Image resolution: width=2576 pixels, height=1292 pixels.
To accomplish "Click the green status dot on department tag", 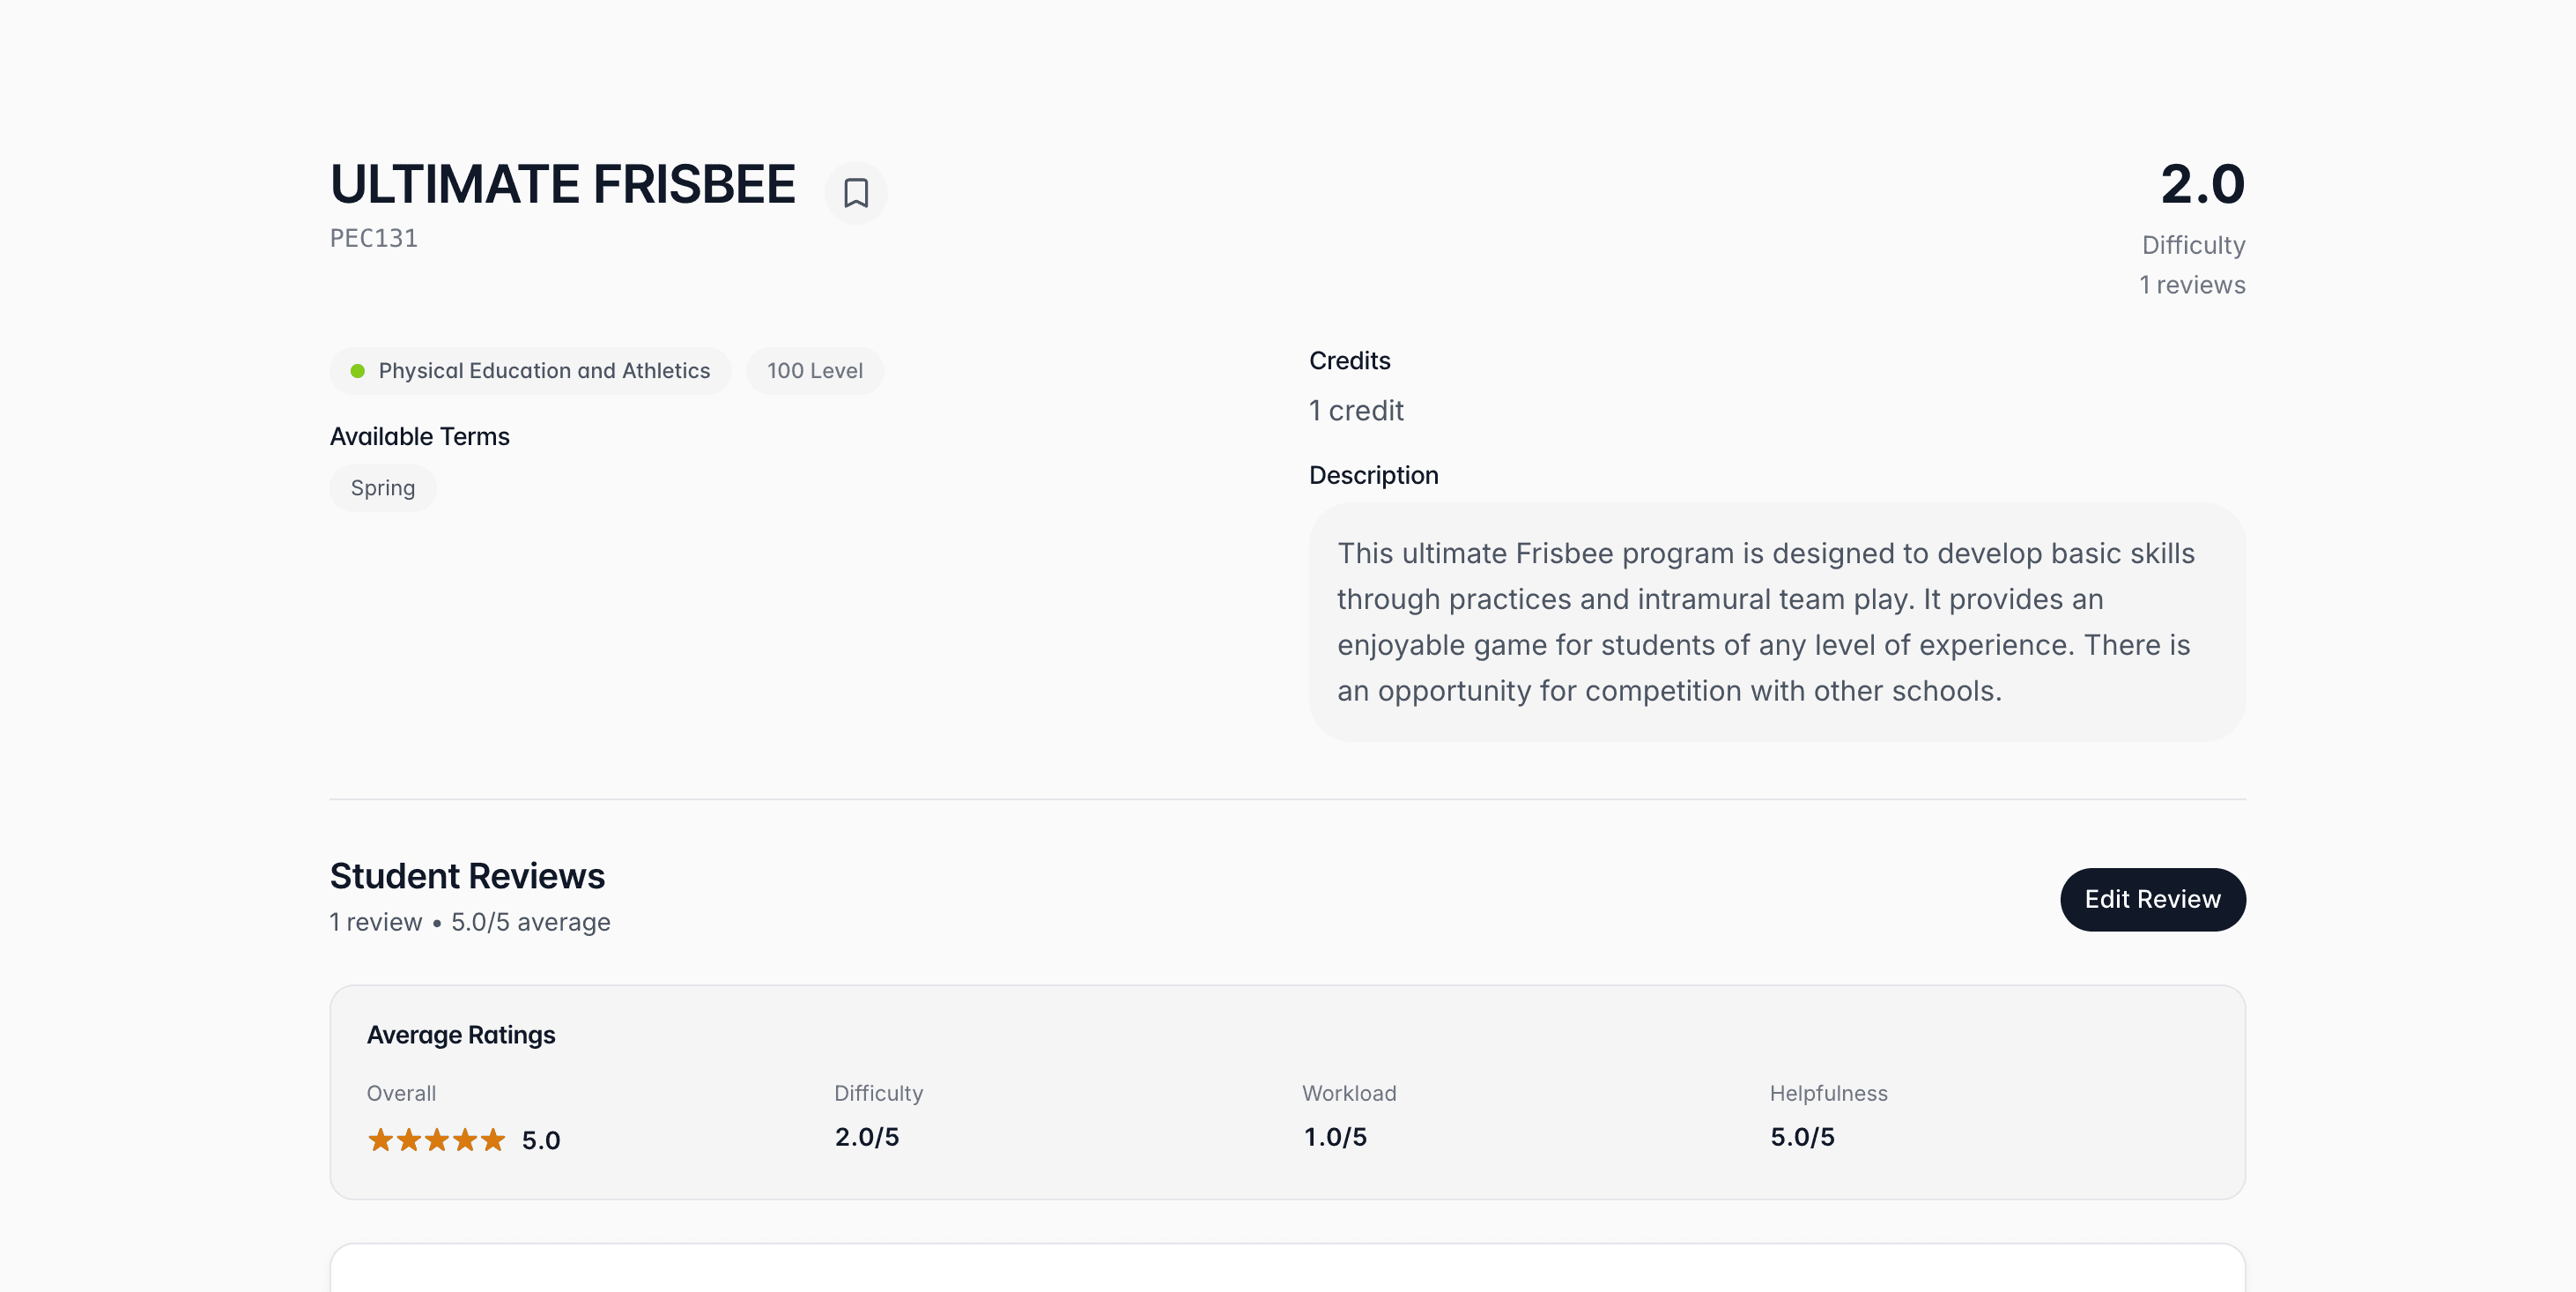I will click(x=359, y=370).
